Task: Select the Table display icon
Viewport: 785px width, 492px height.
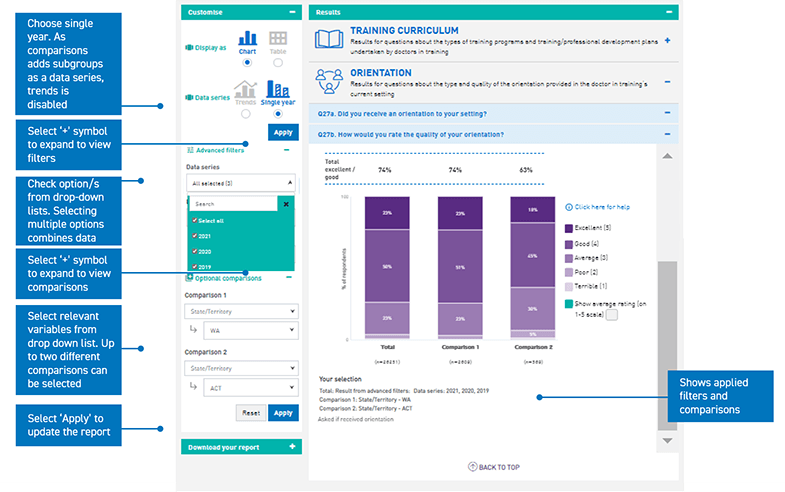Action: click(x=278, y=38)
